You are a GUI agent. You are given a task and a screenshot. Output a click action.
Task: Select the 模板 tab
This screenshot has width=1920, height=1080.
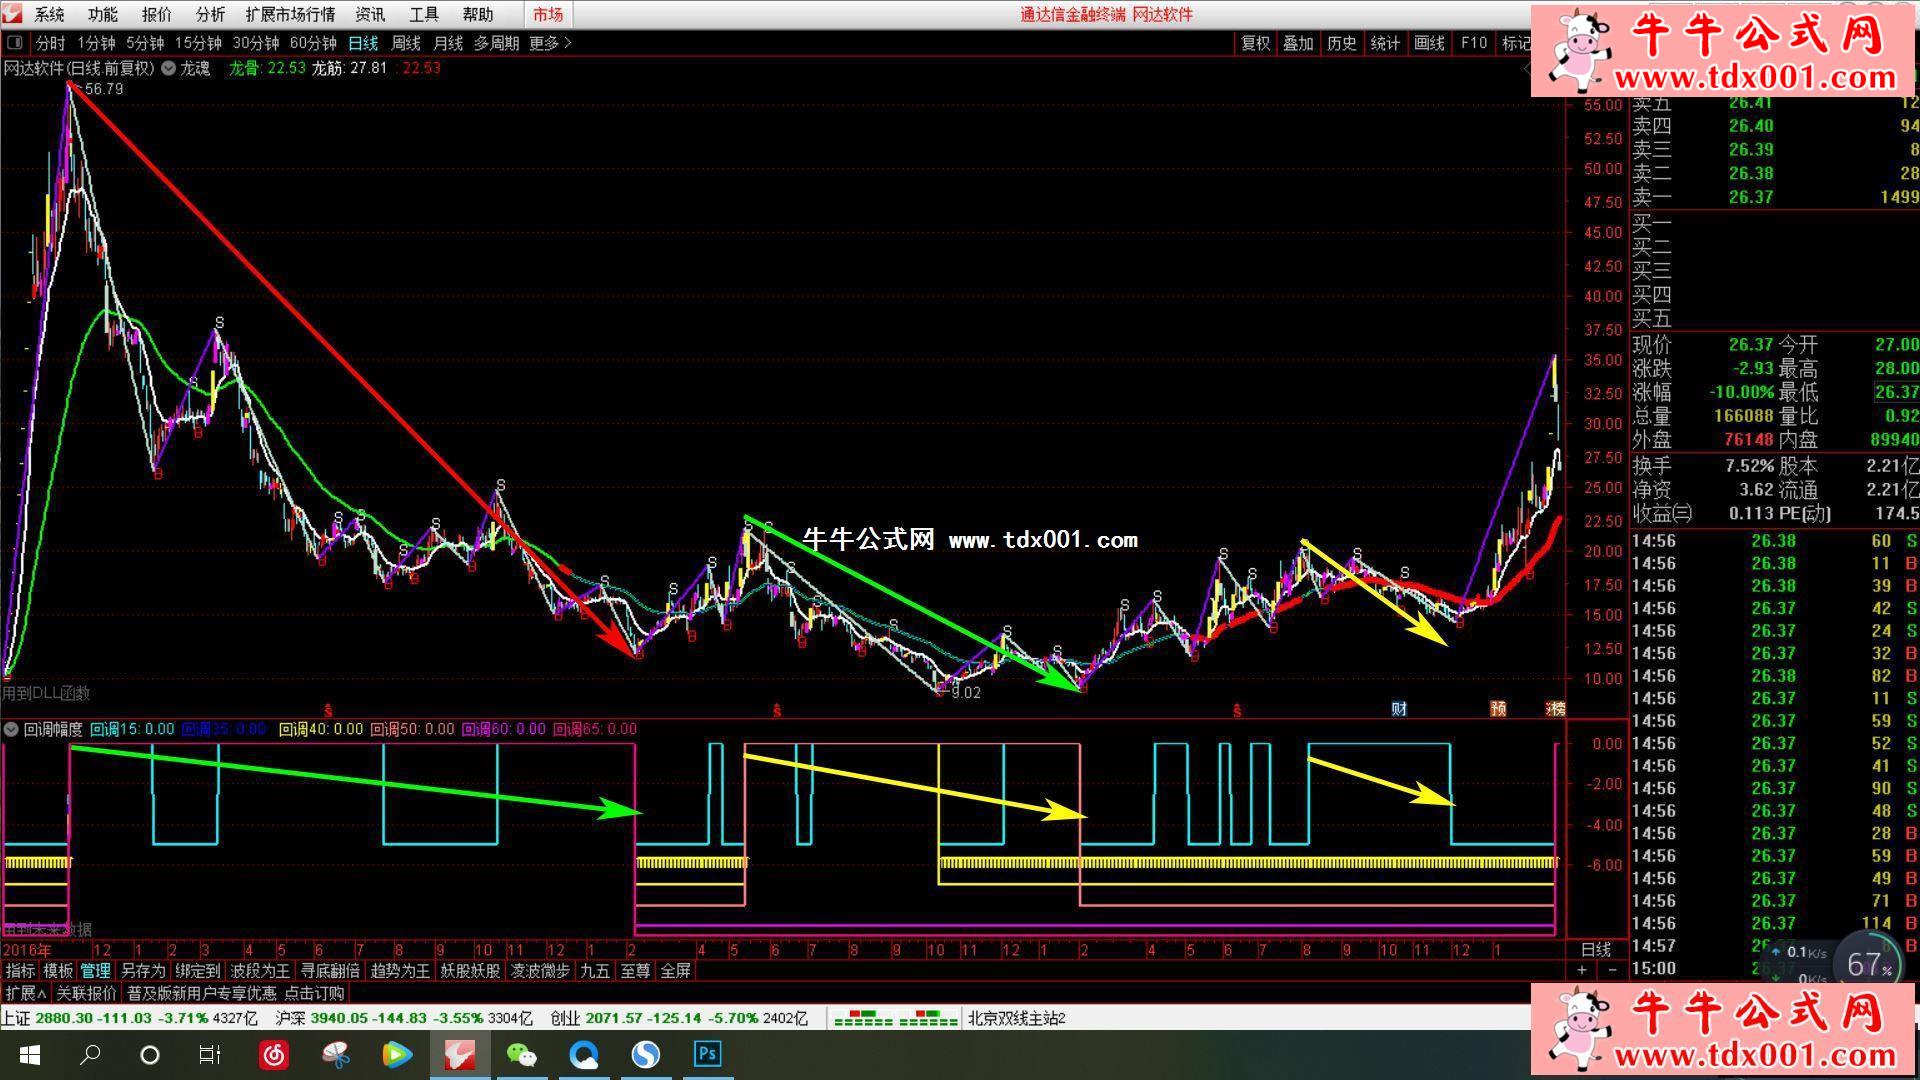[58, 970]
